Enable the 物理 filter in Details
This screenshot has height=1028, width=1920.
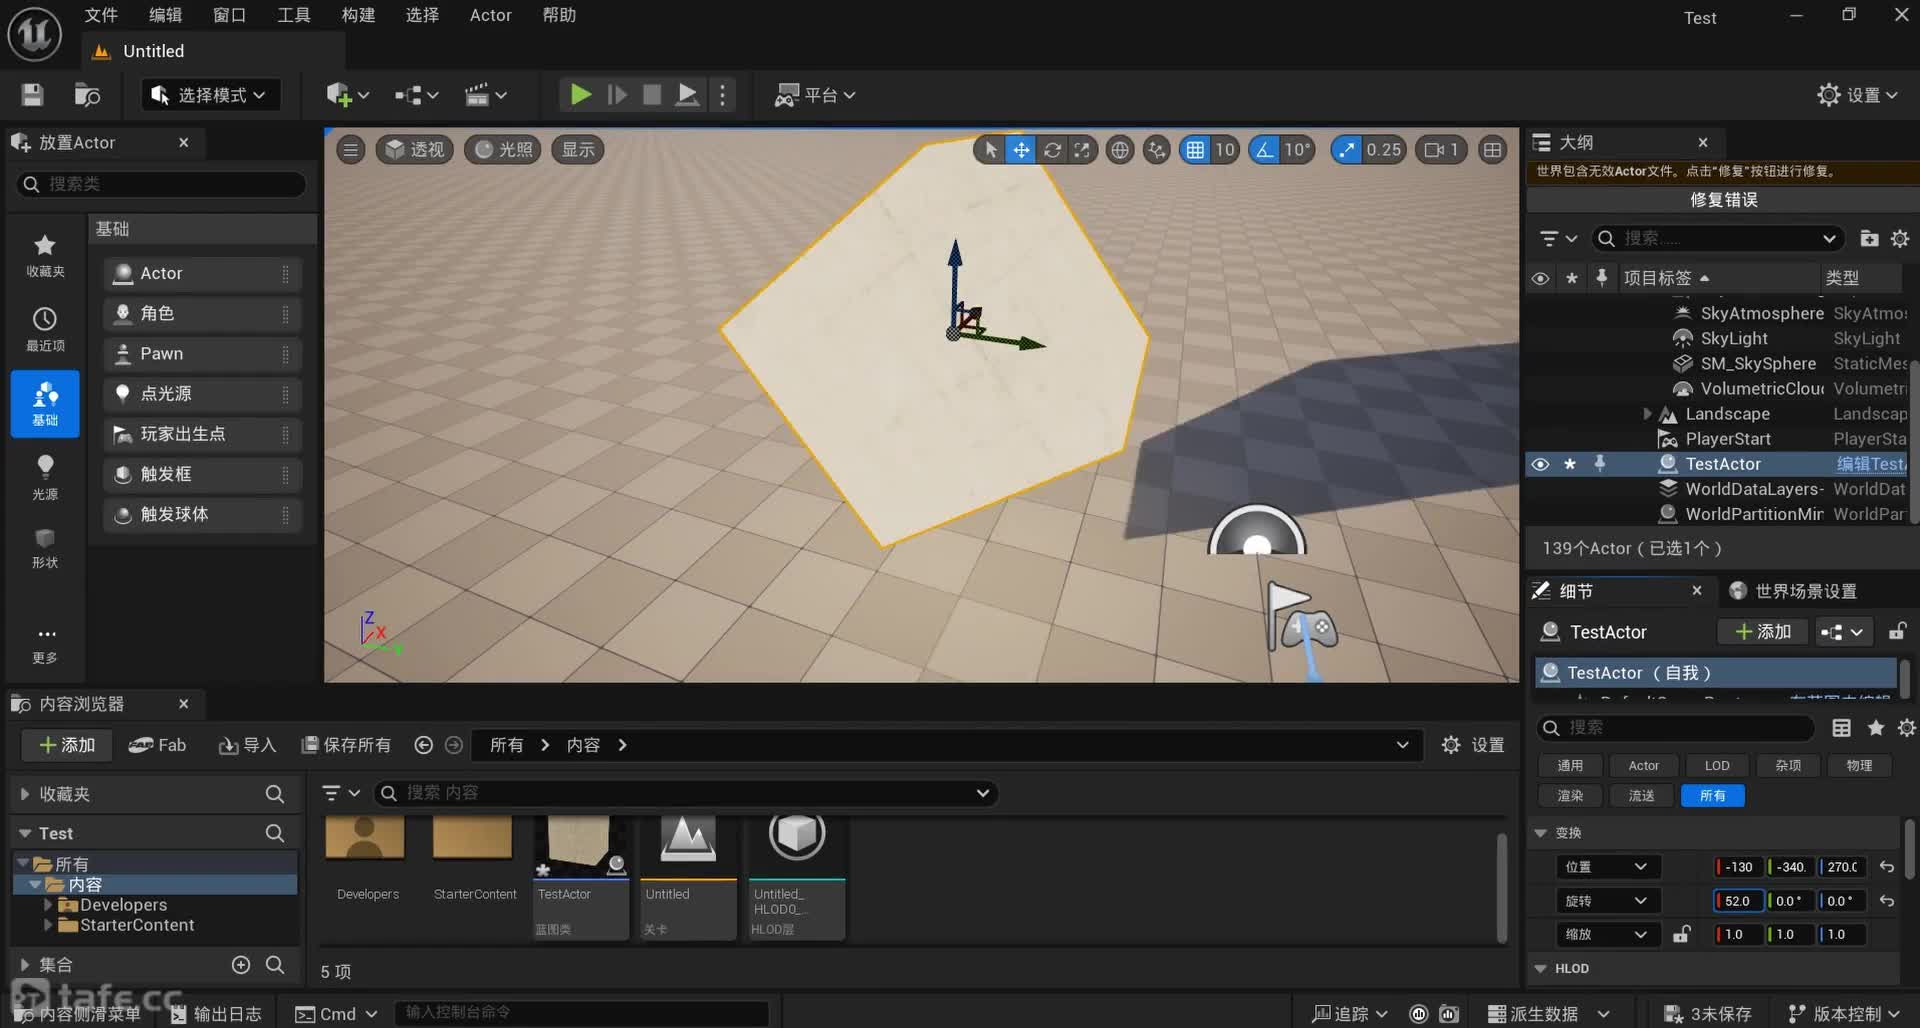1859,765
